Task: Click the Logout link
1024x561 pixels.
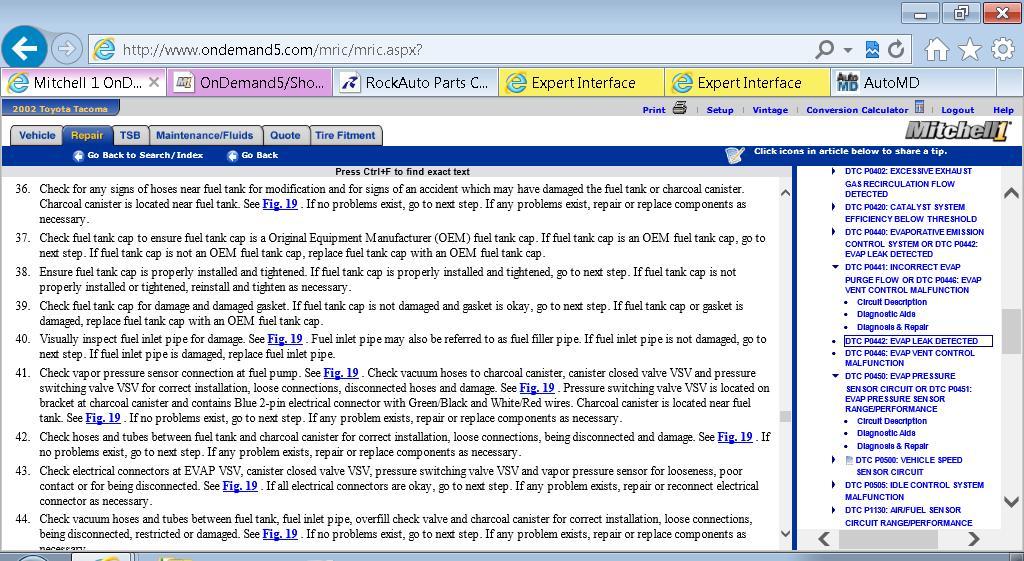Action: [x=957, y=110]
